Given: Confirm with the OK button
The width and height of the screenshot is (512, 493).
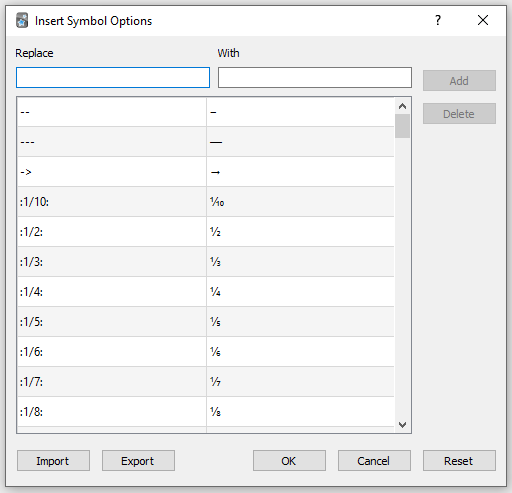Looking at the screenshot, I should click(289, 461).
